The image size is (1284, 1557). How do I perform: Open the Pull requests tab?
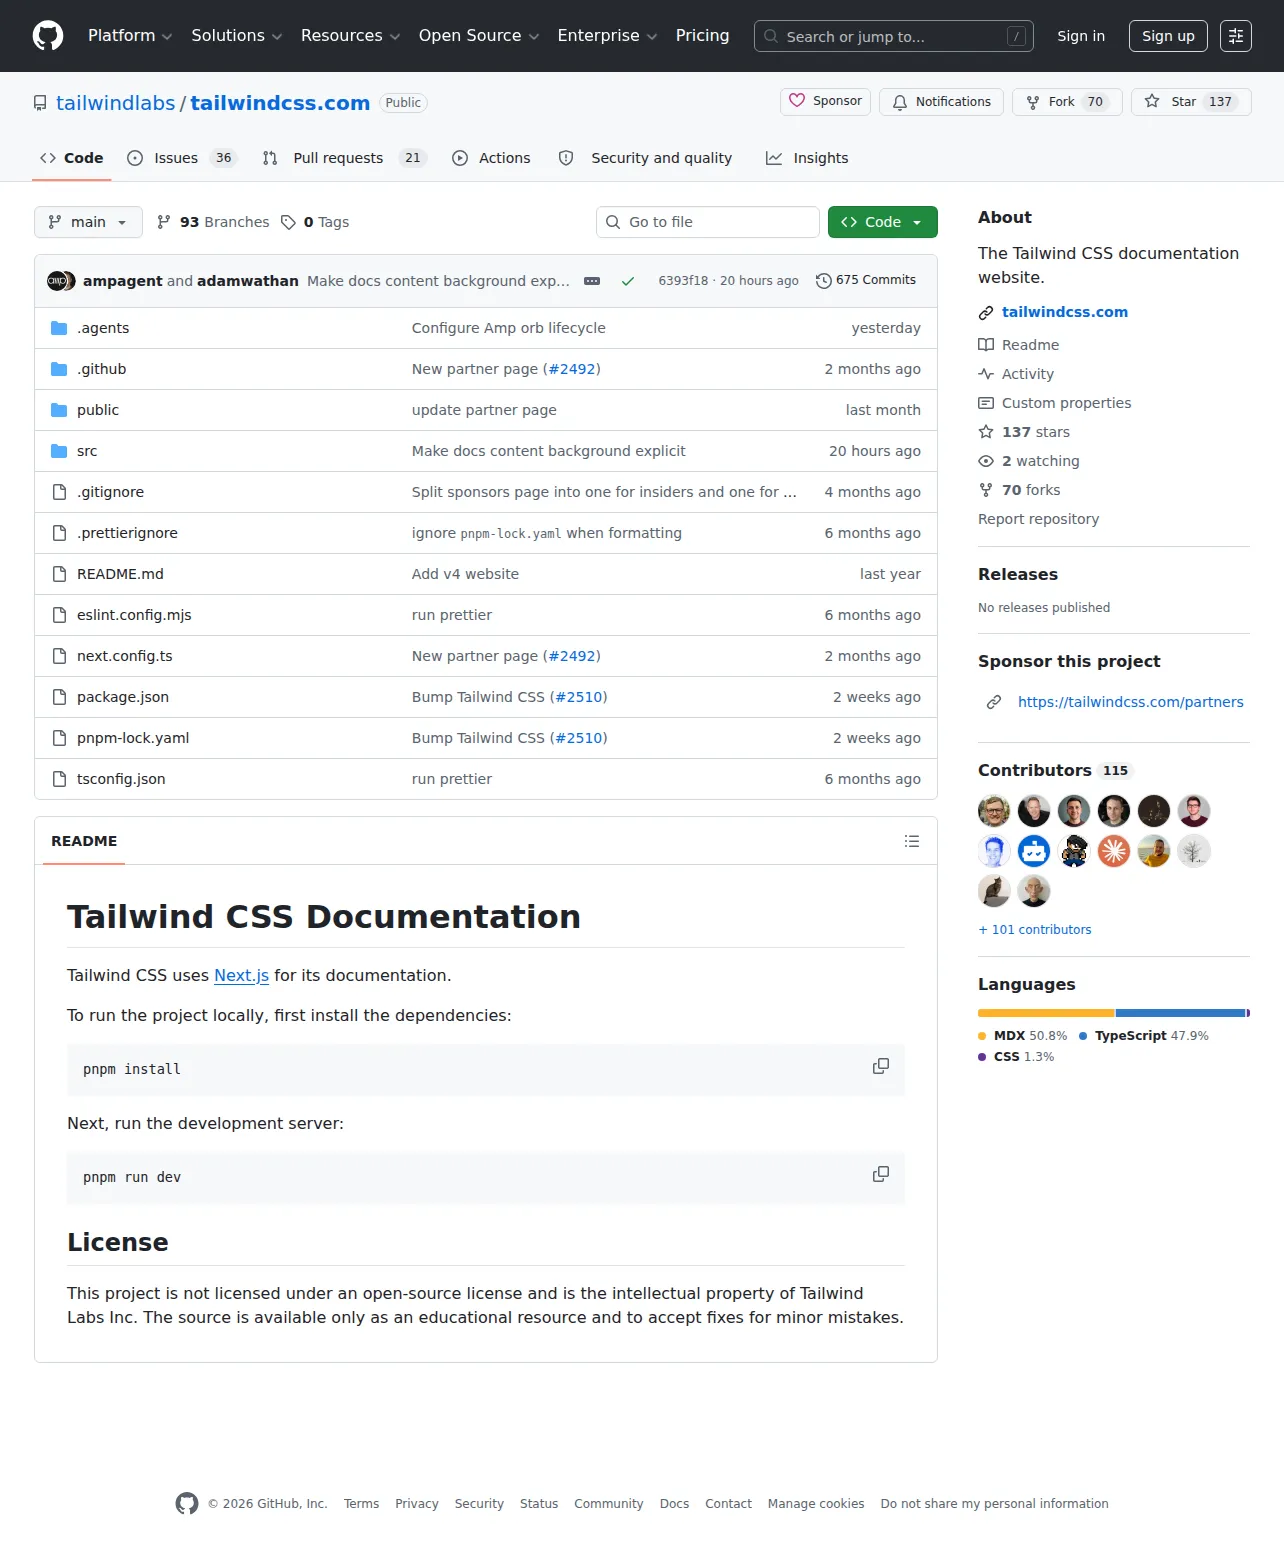(344, 158)
